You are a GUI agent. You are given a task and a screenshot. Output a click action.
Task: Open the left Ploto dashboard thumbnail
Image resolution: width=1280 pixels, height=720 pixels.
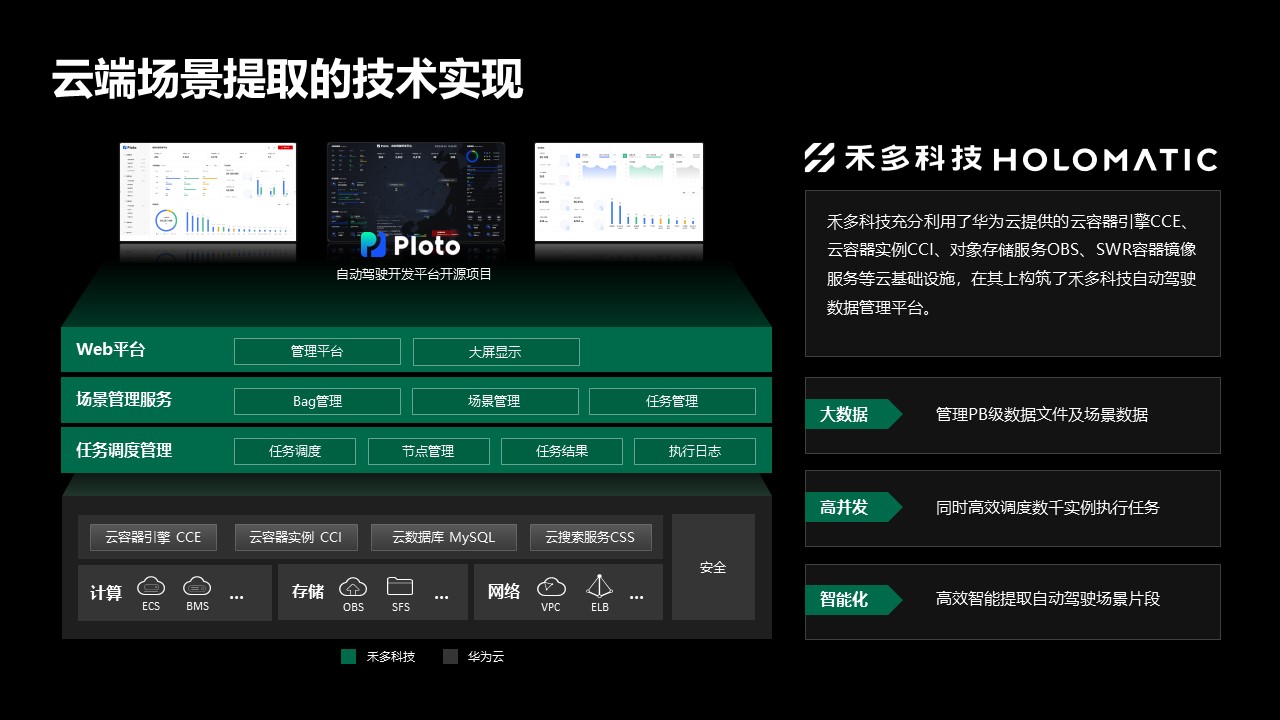pos(208,192)
